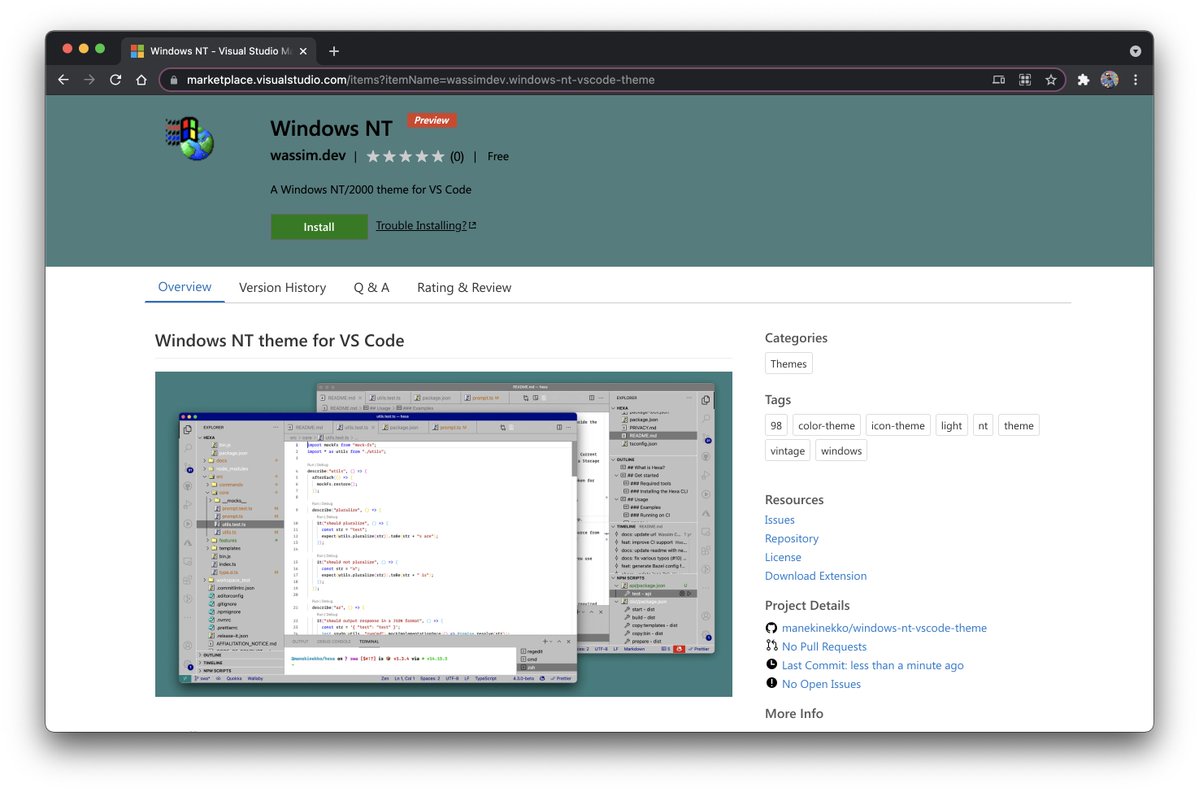This screenshot has width=1199, height=792.
Task: Click the open issues warning icon
Action: click(x=772, y=683)
